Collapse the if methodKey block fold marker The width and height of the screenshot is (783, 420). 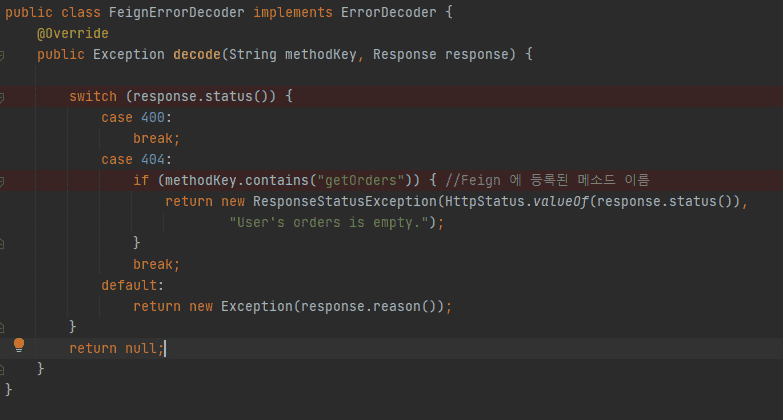pyautogui.click(x=2, y=180)
